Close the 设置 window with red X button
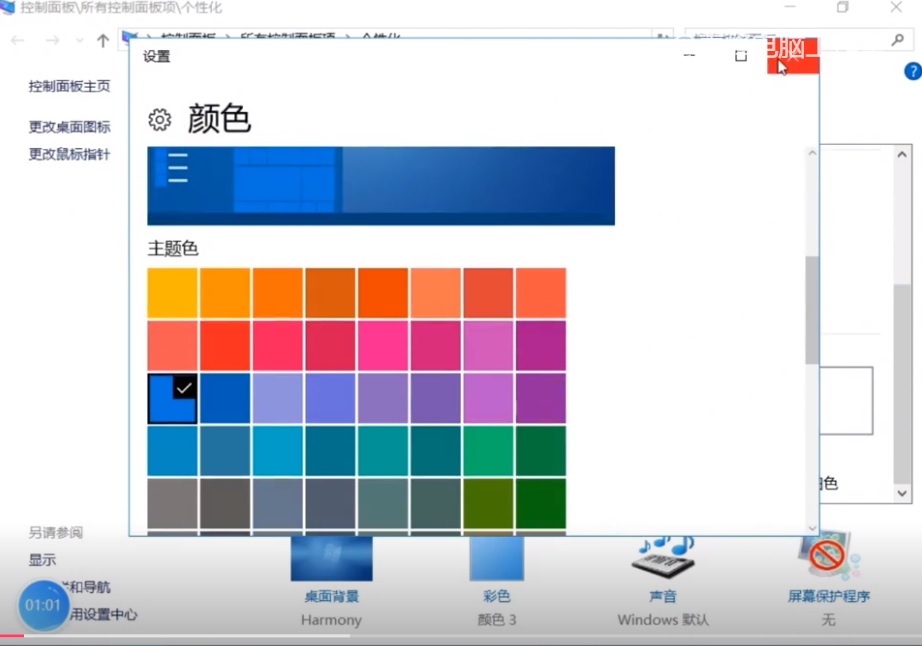This screenshot has height=646, width=922. (793, 56)
